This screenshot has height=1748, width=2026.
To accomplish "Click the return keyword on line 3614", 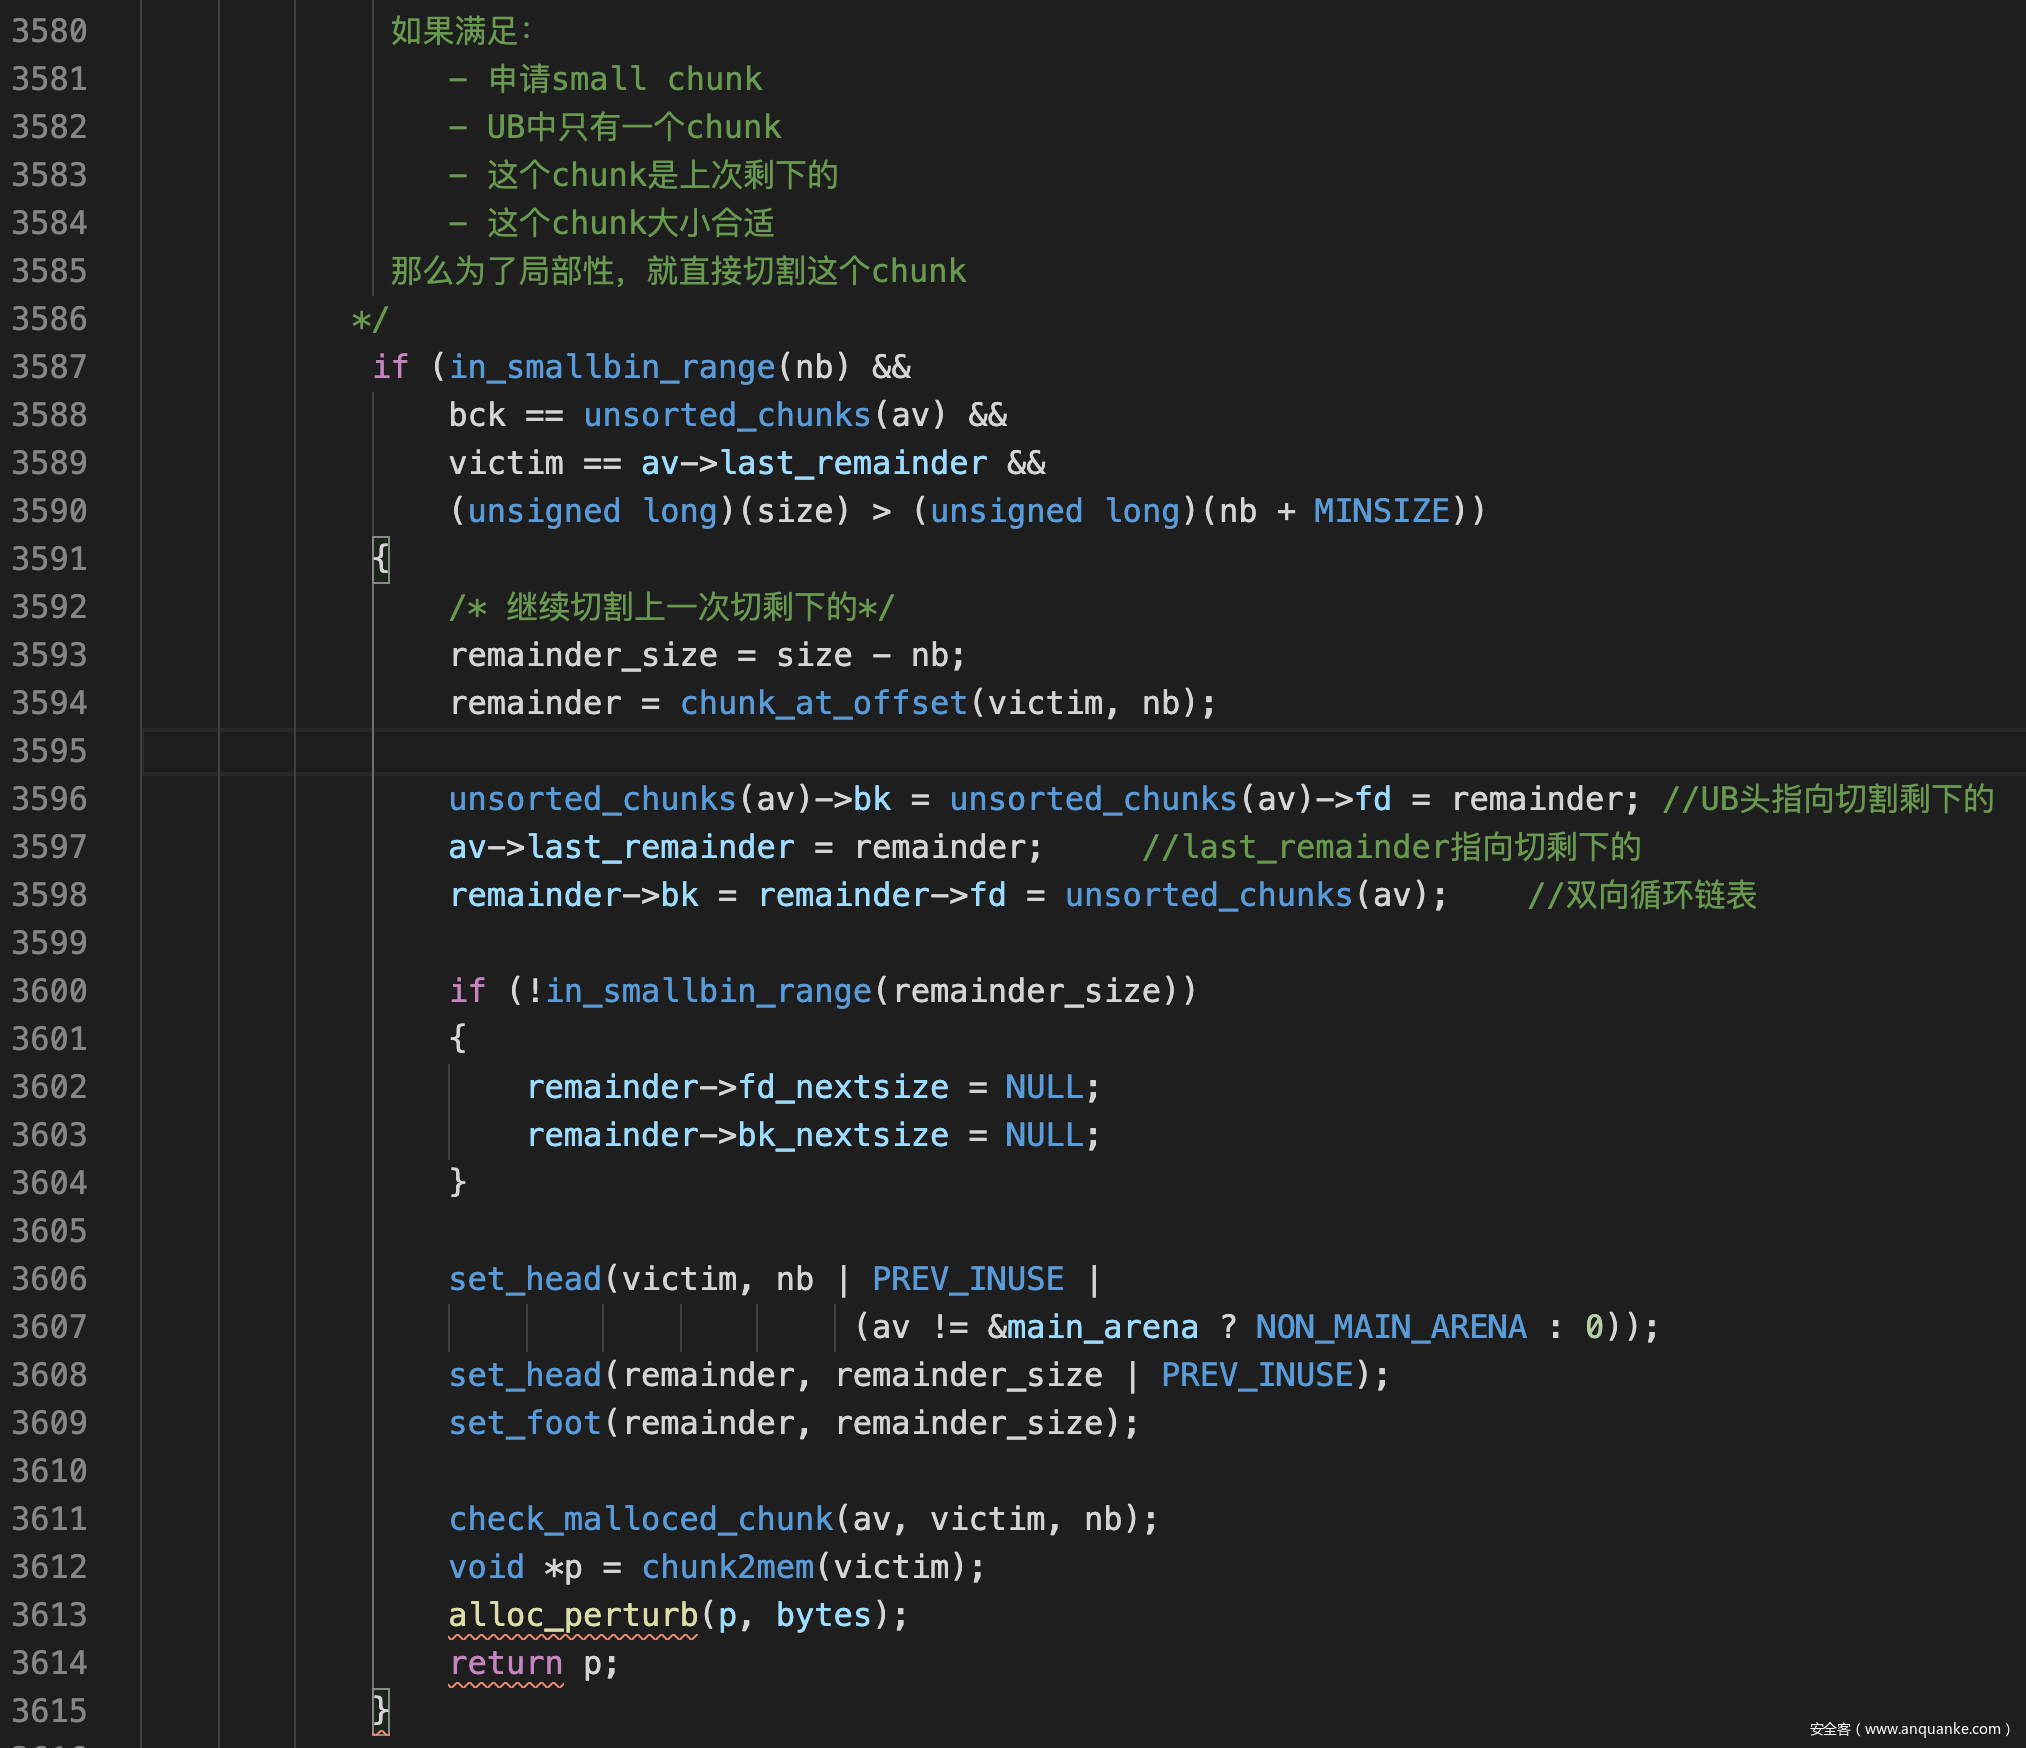I will [x=506, y=1663].
